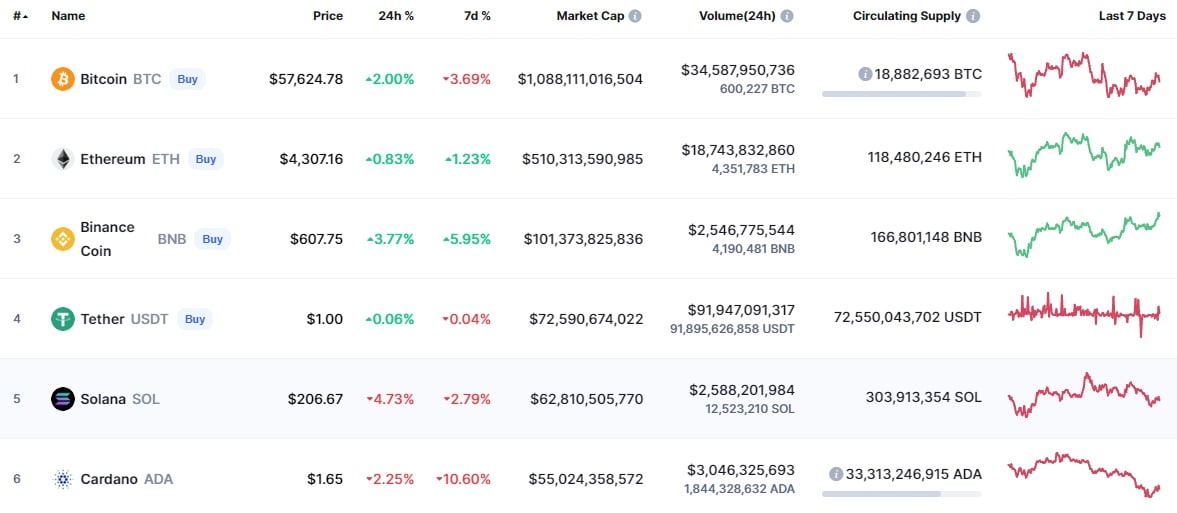1177x513 pixels.
Task: Sort table by Name column
Action: pos(68,16)
